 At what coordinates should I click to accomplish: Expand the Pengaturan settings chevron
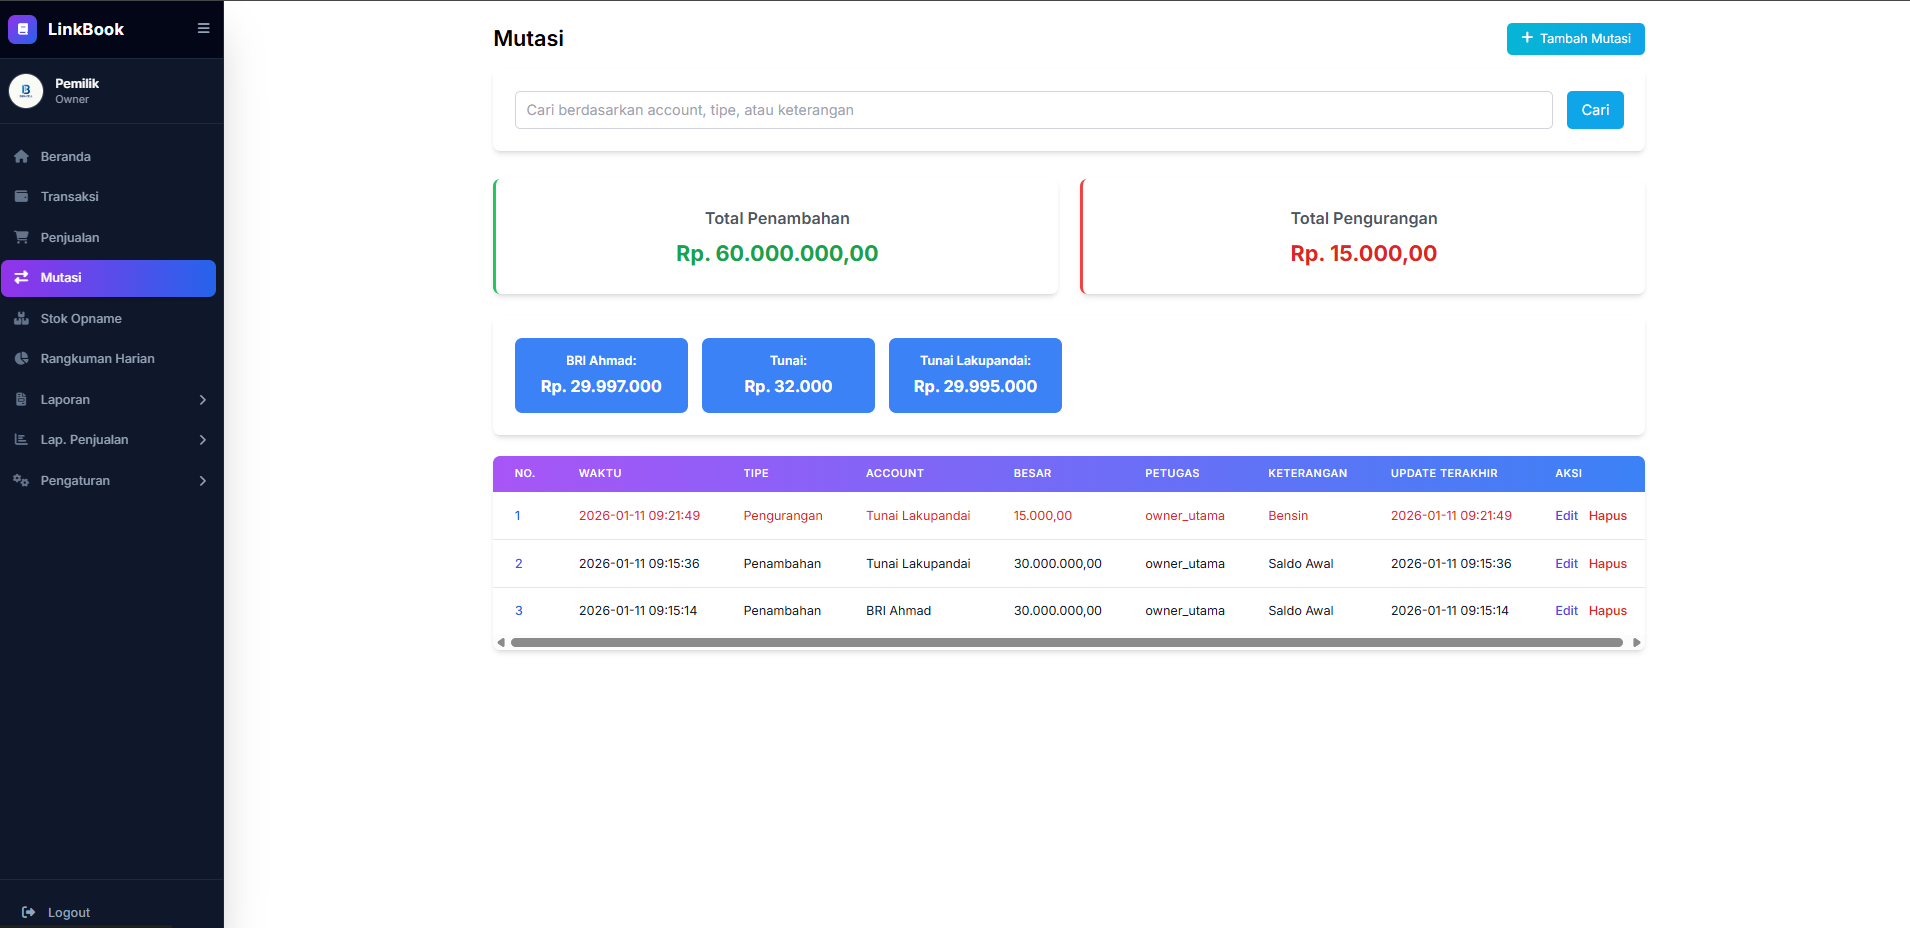tap(203, 481)
